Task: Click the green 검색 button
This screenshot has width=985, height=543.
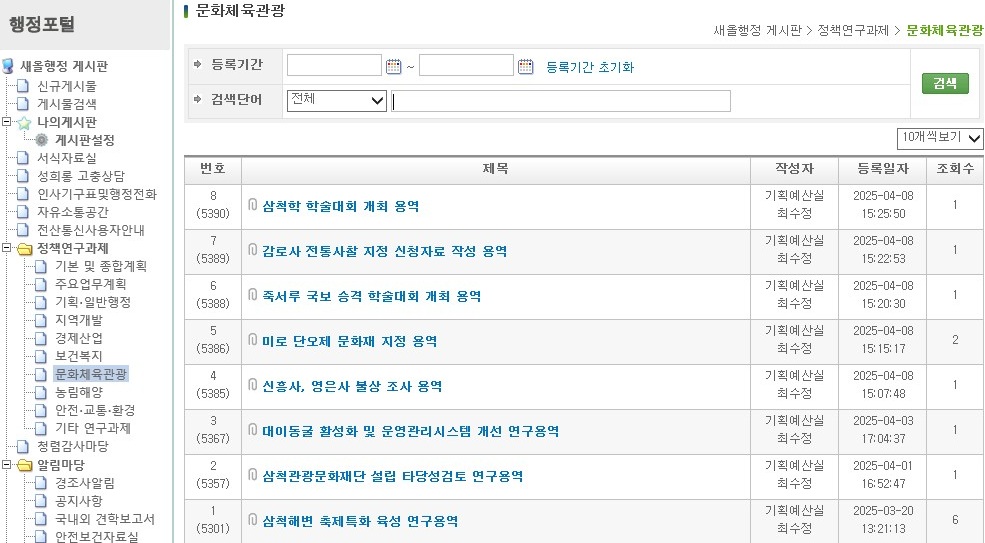Action: tap(945, 84)
